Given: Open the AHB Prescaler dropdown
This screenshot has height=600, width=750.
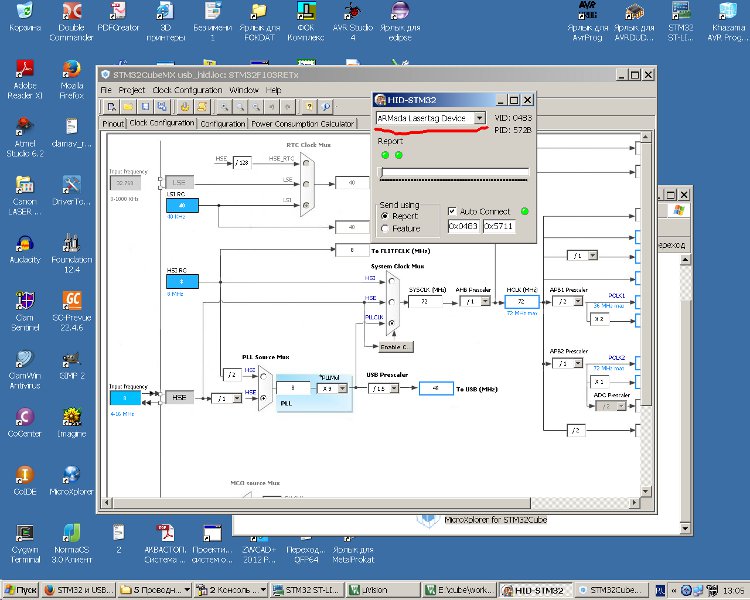Looking at the screenshot, I should point(485,301).
